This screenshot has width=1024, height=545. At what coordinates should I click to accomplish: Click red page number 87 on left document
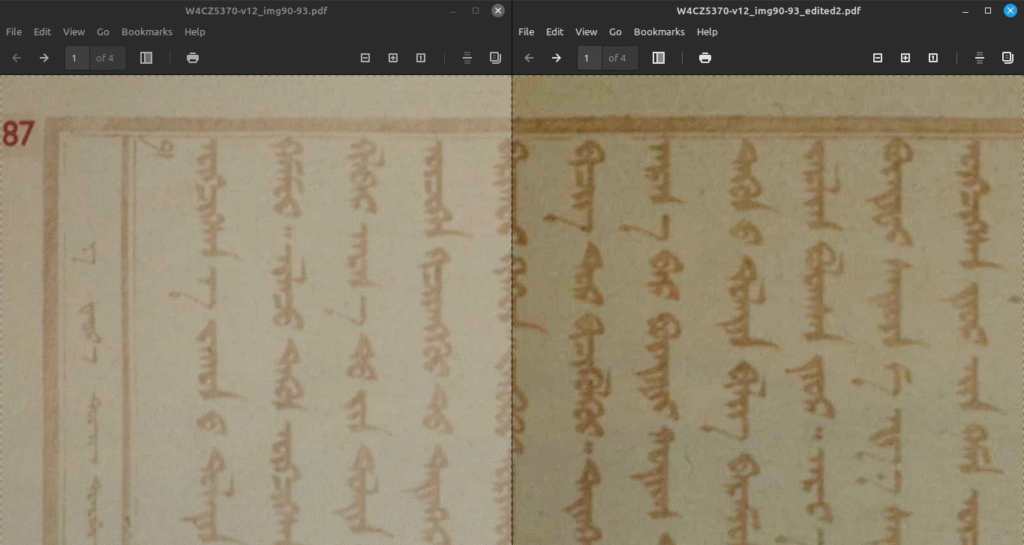click(x=18, y=133)
